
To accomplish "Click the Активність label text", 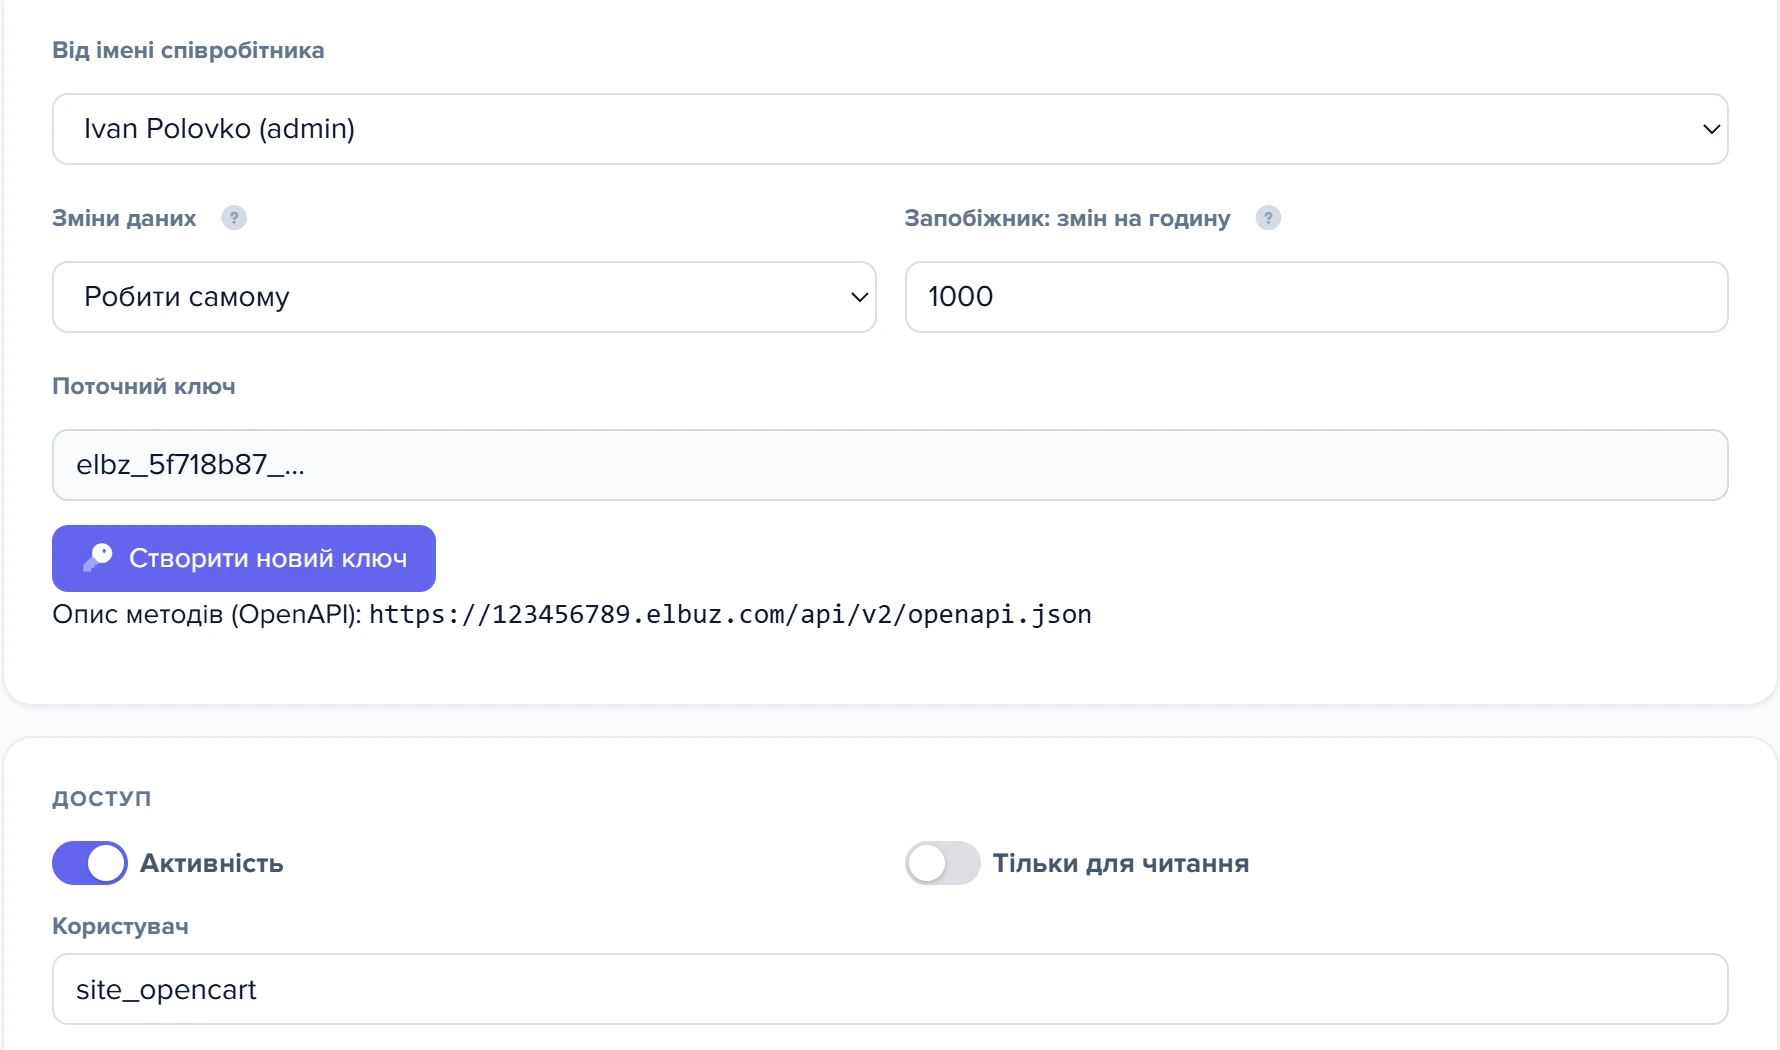I will point(212,863).
